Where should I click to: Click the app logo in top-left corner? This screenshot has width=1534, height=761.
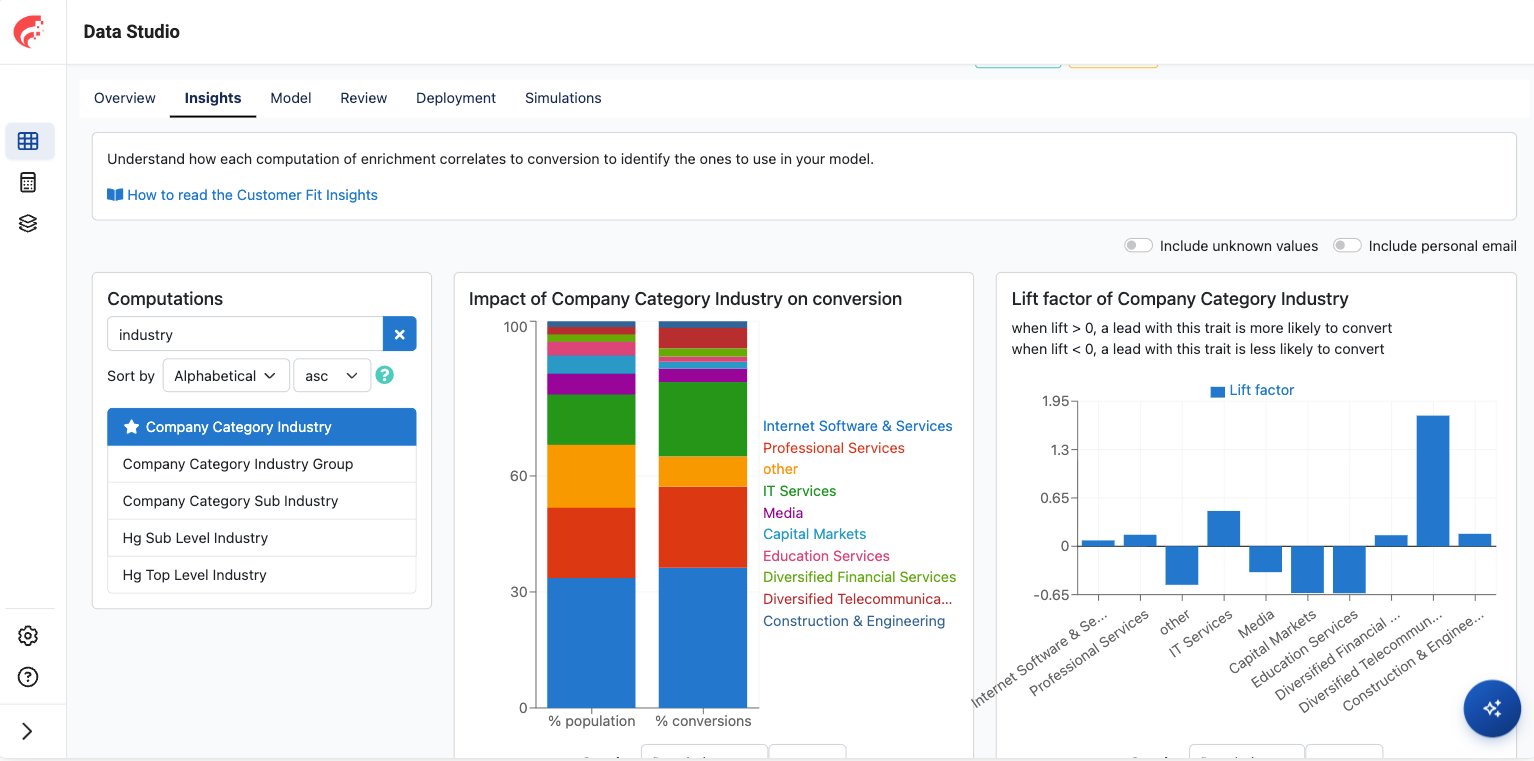point(29,32)
